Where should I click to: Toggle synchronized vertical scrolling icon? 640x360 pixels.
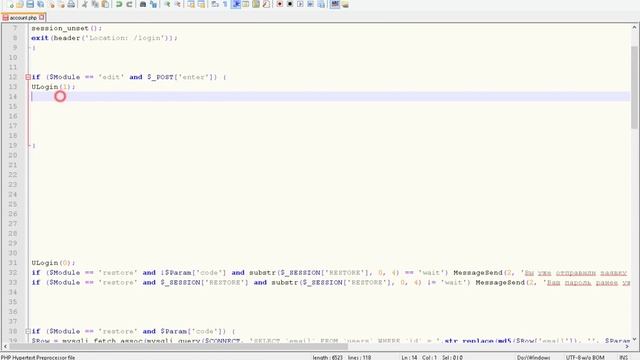click(x=191, y=4)
